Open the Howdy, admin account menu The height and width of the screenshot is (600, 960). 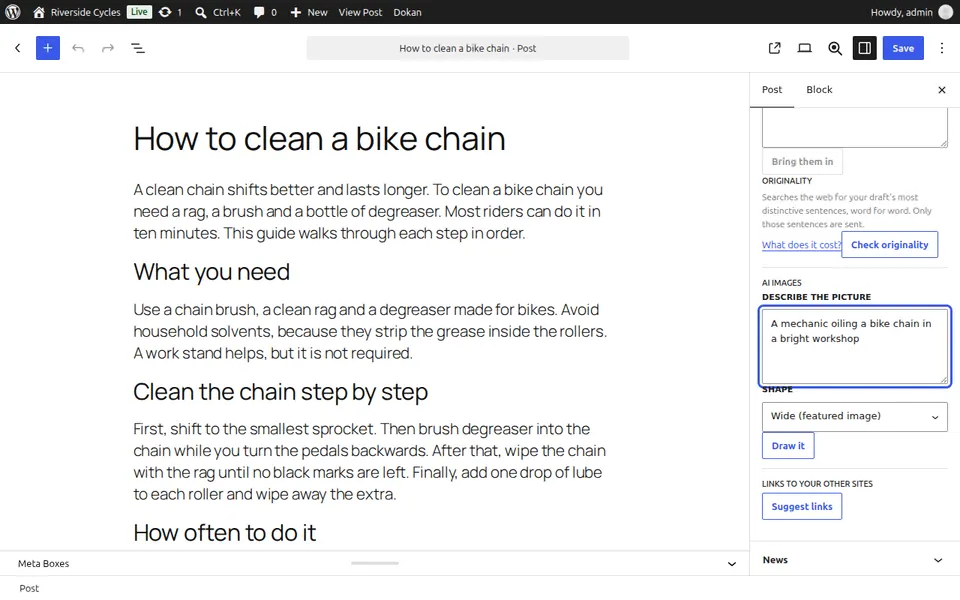click(912, 12)
